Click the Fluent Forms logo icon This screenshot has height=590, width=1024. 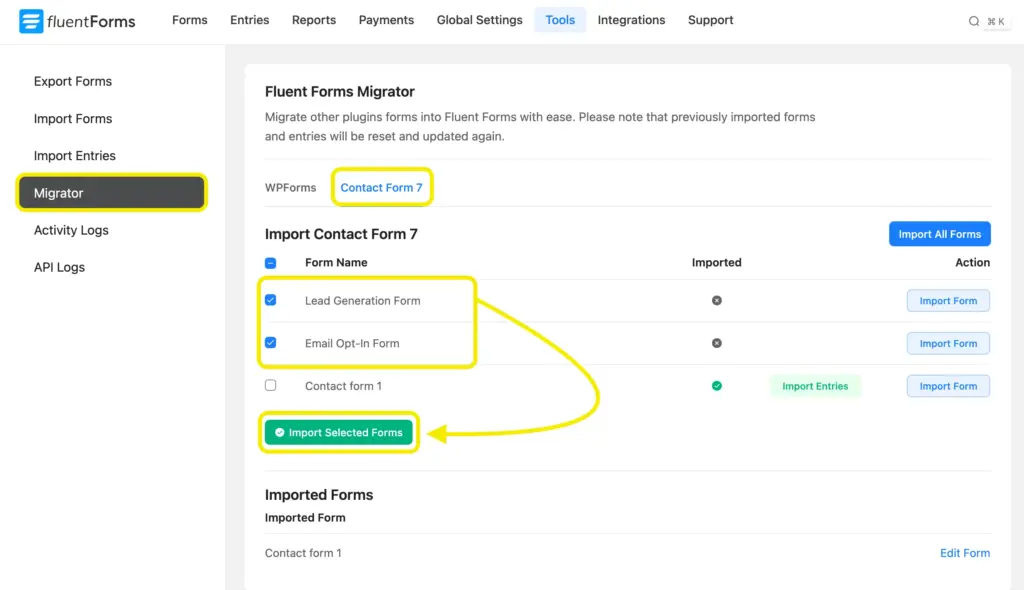point(30,20)
